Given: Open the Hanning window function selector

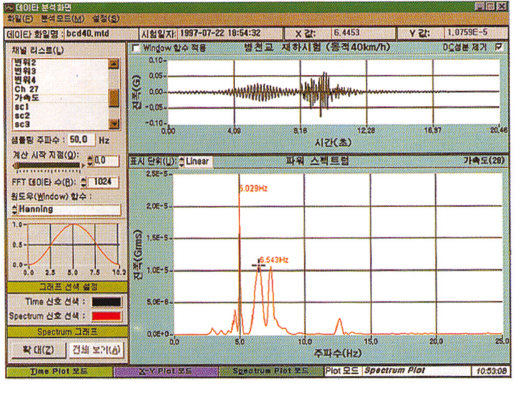Looking at the screenshot, I should point(66,210).
